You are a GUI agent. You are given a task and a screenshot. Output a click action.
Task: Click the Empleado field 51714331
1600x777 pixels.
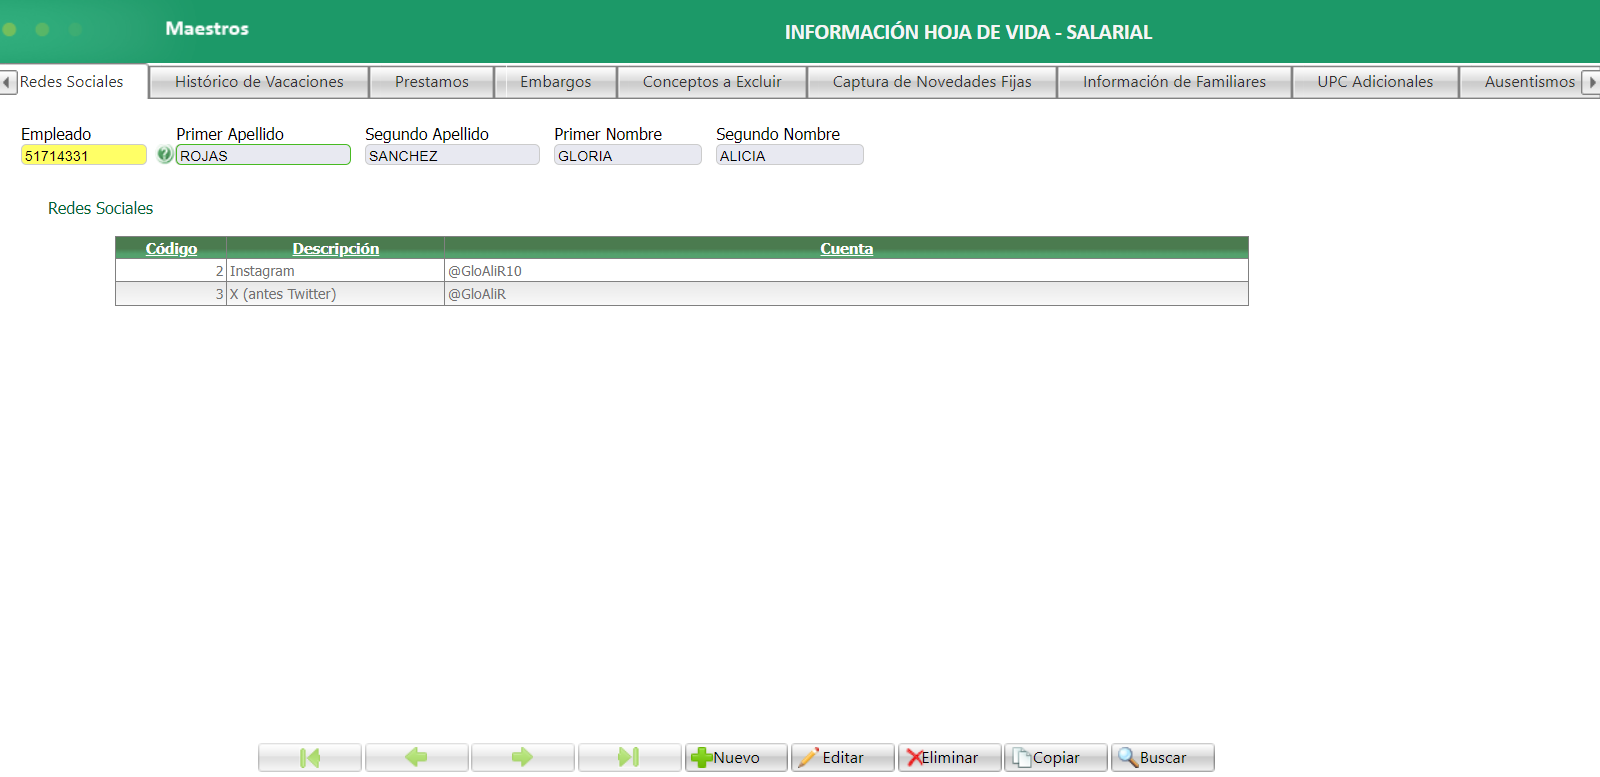(84, 155)
